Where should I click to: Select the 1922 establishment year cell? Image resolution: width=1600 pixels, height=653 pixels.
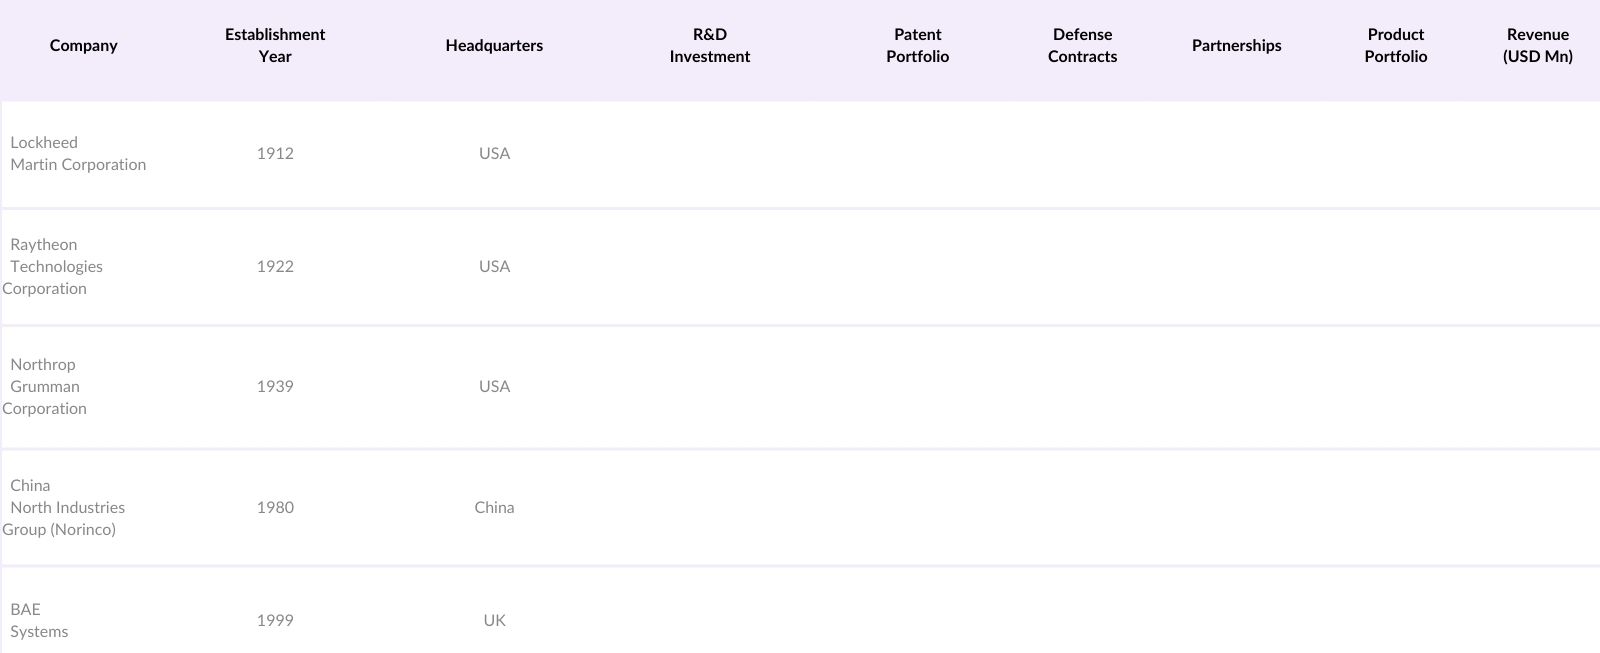[x=275, y=267]
